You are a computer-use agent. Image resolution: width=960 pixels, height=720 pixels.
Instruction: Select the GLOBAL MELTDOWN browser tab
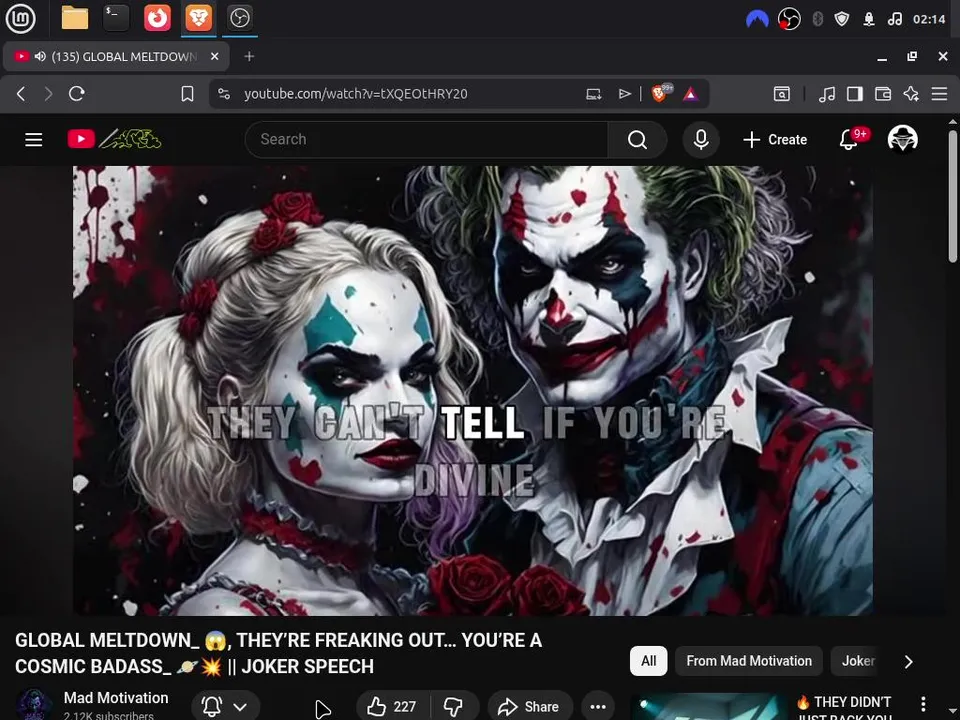tap(116, 57)
